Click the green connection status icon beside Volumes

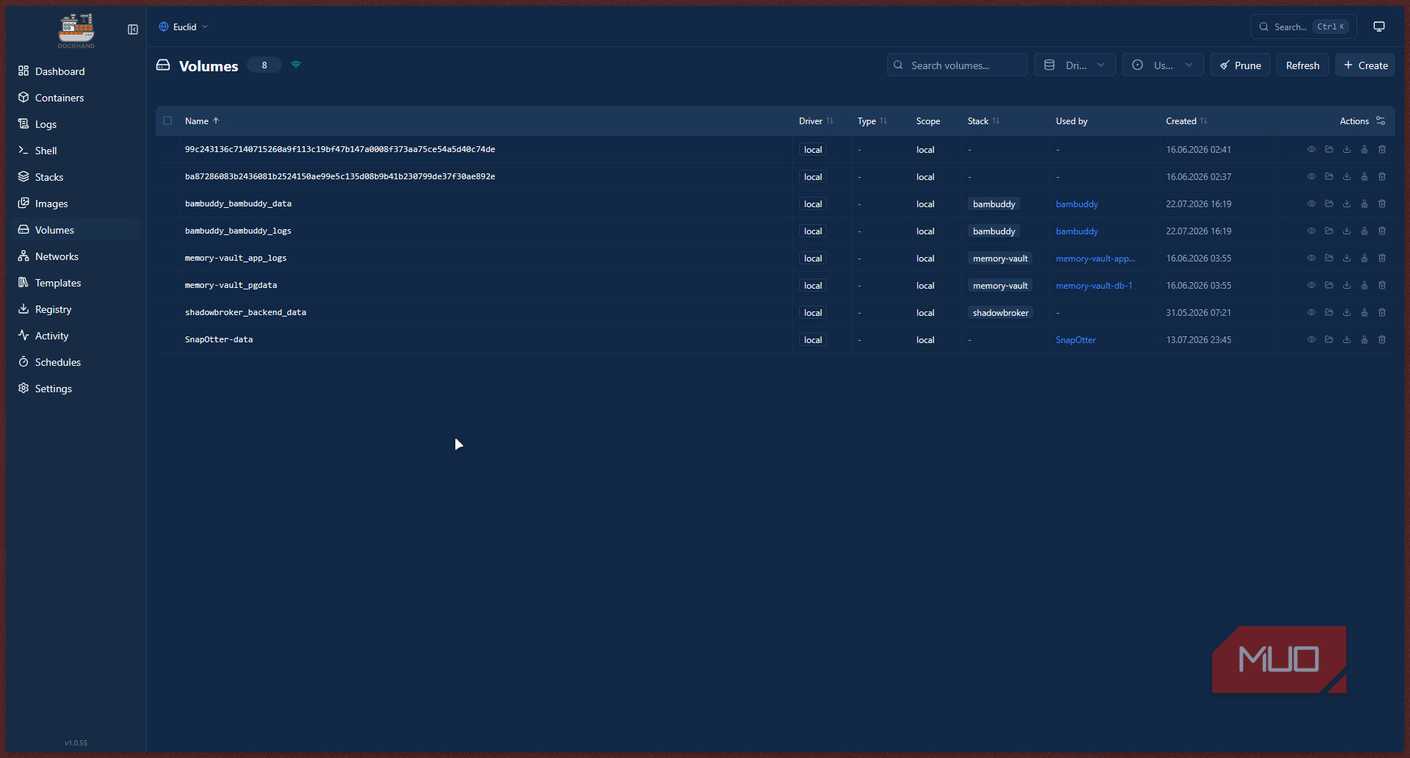click(x=296, y=65)
